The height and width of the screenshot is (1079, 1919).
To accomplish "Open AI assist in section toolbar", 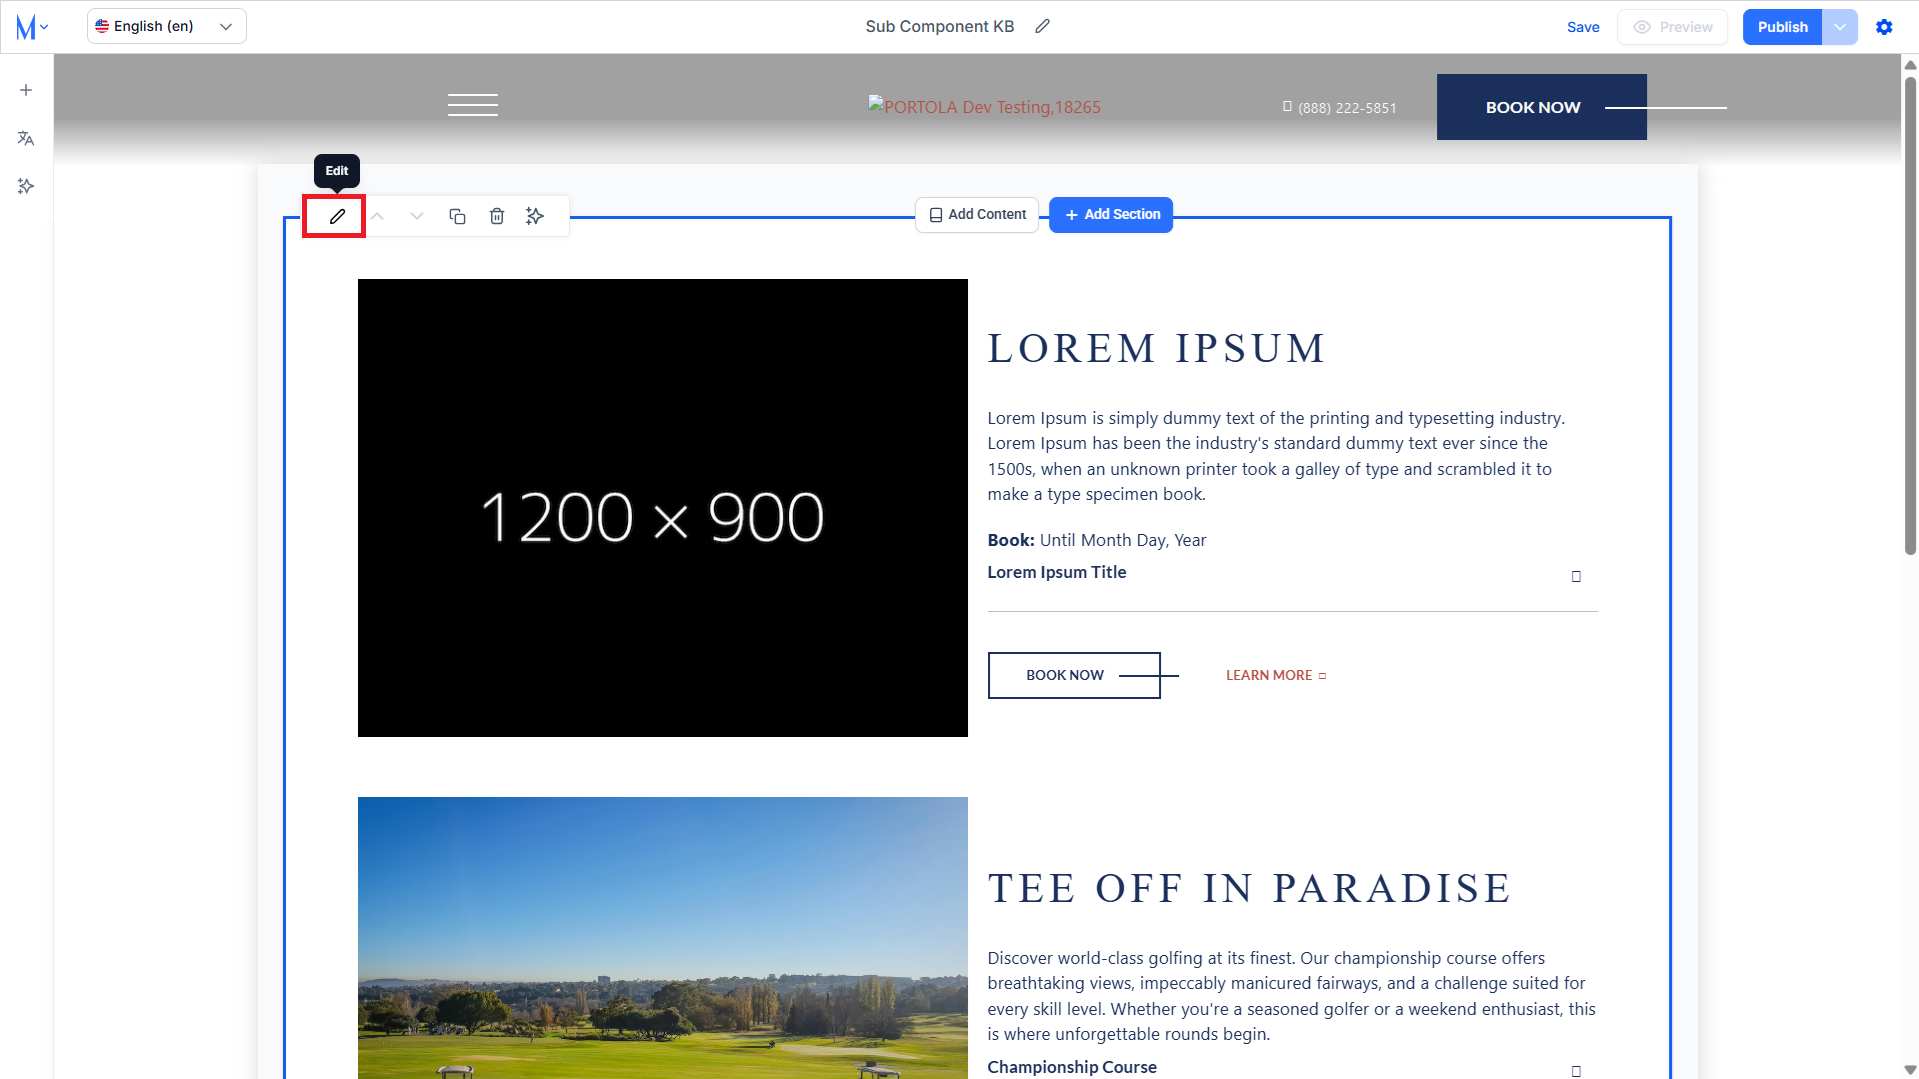I will click(535, 216).
